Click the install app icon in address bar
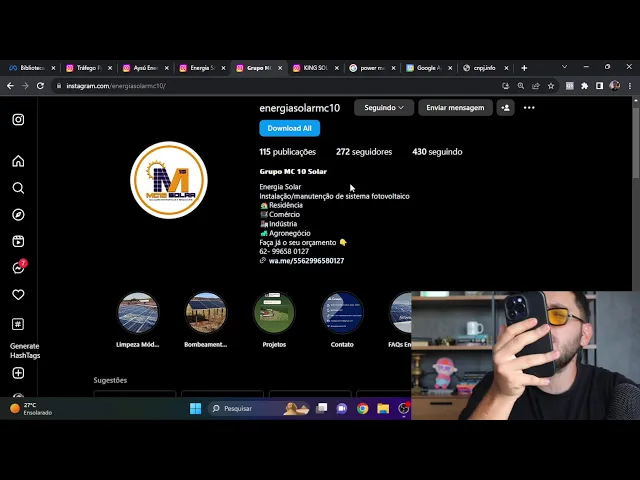 pos(506,86)
